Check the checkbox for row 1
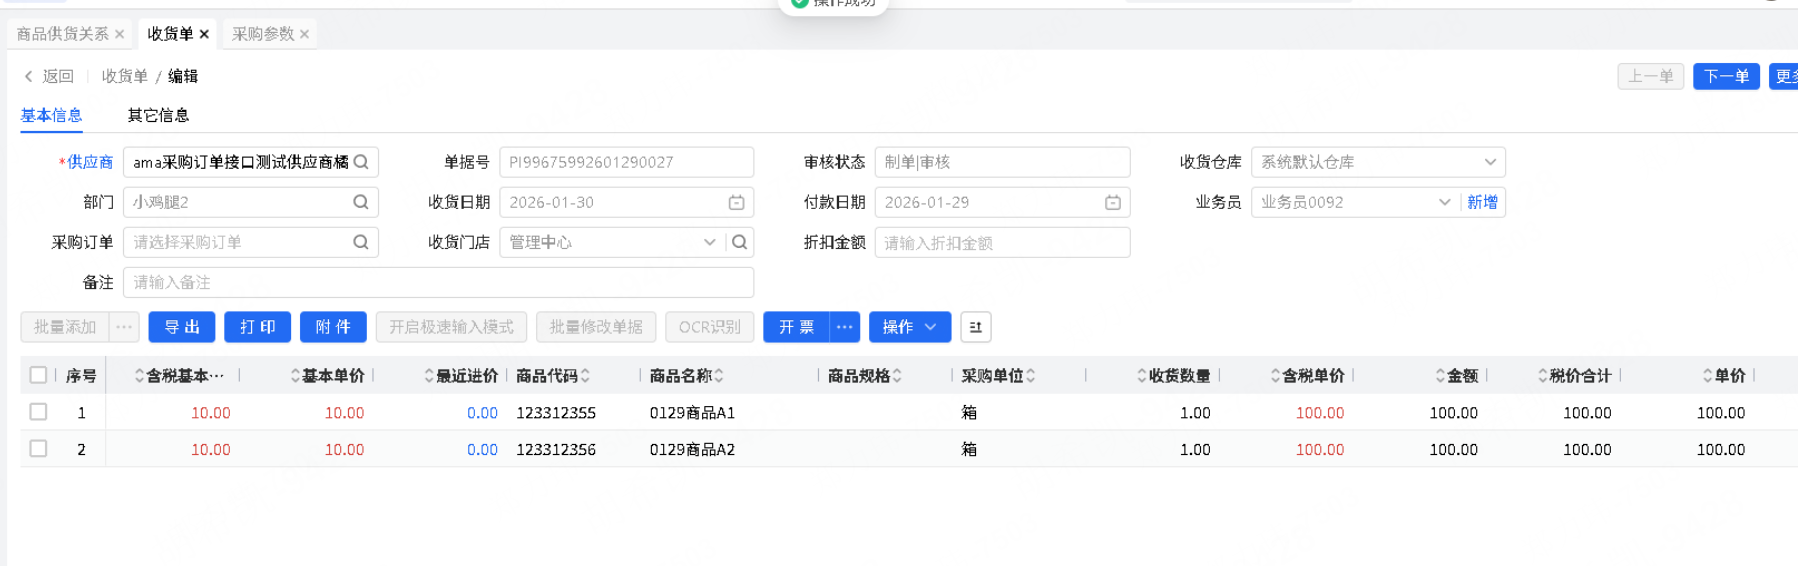The width and height of the screenshot is (1798, 566). pos(38,412)
